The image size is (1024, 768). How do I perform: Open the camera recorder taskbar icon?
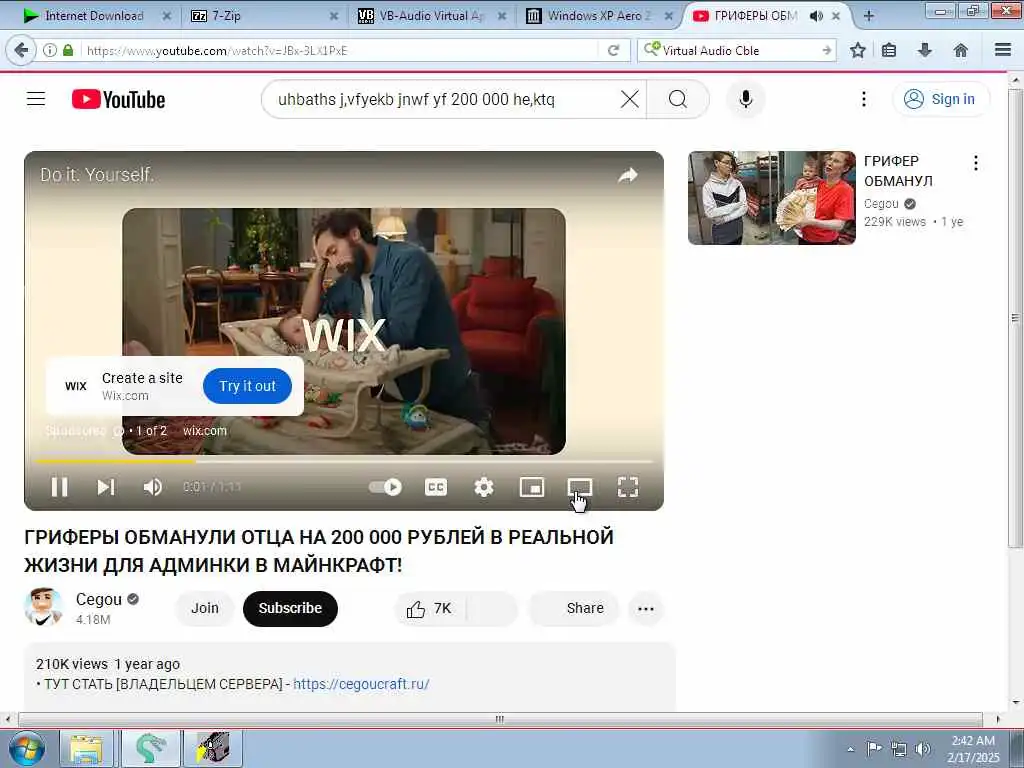click(213, 749)
